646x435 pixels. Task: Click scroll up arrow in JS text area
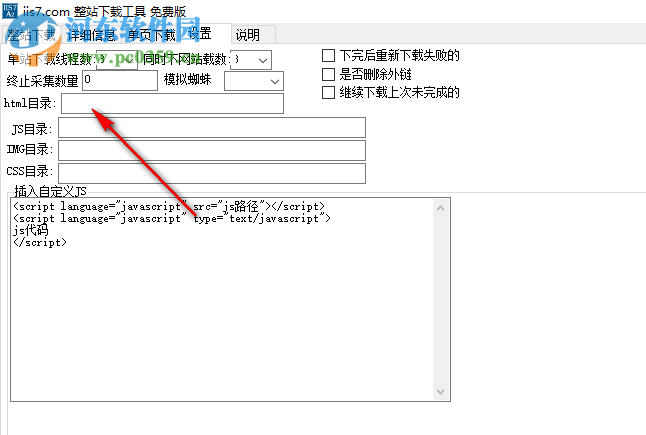[440, 208]
